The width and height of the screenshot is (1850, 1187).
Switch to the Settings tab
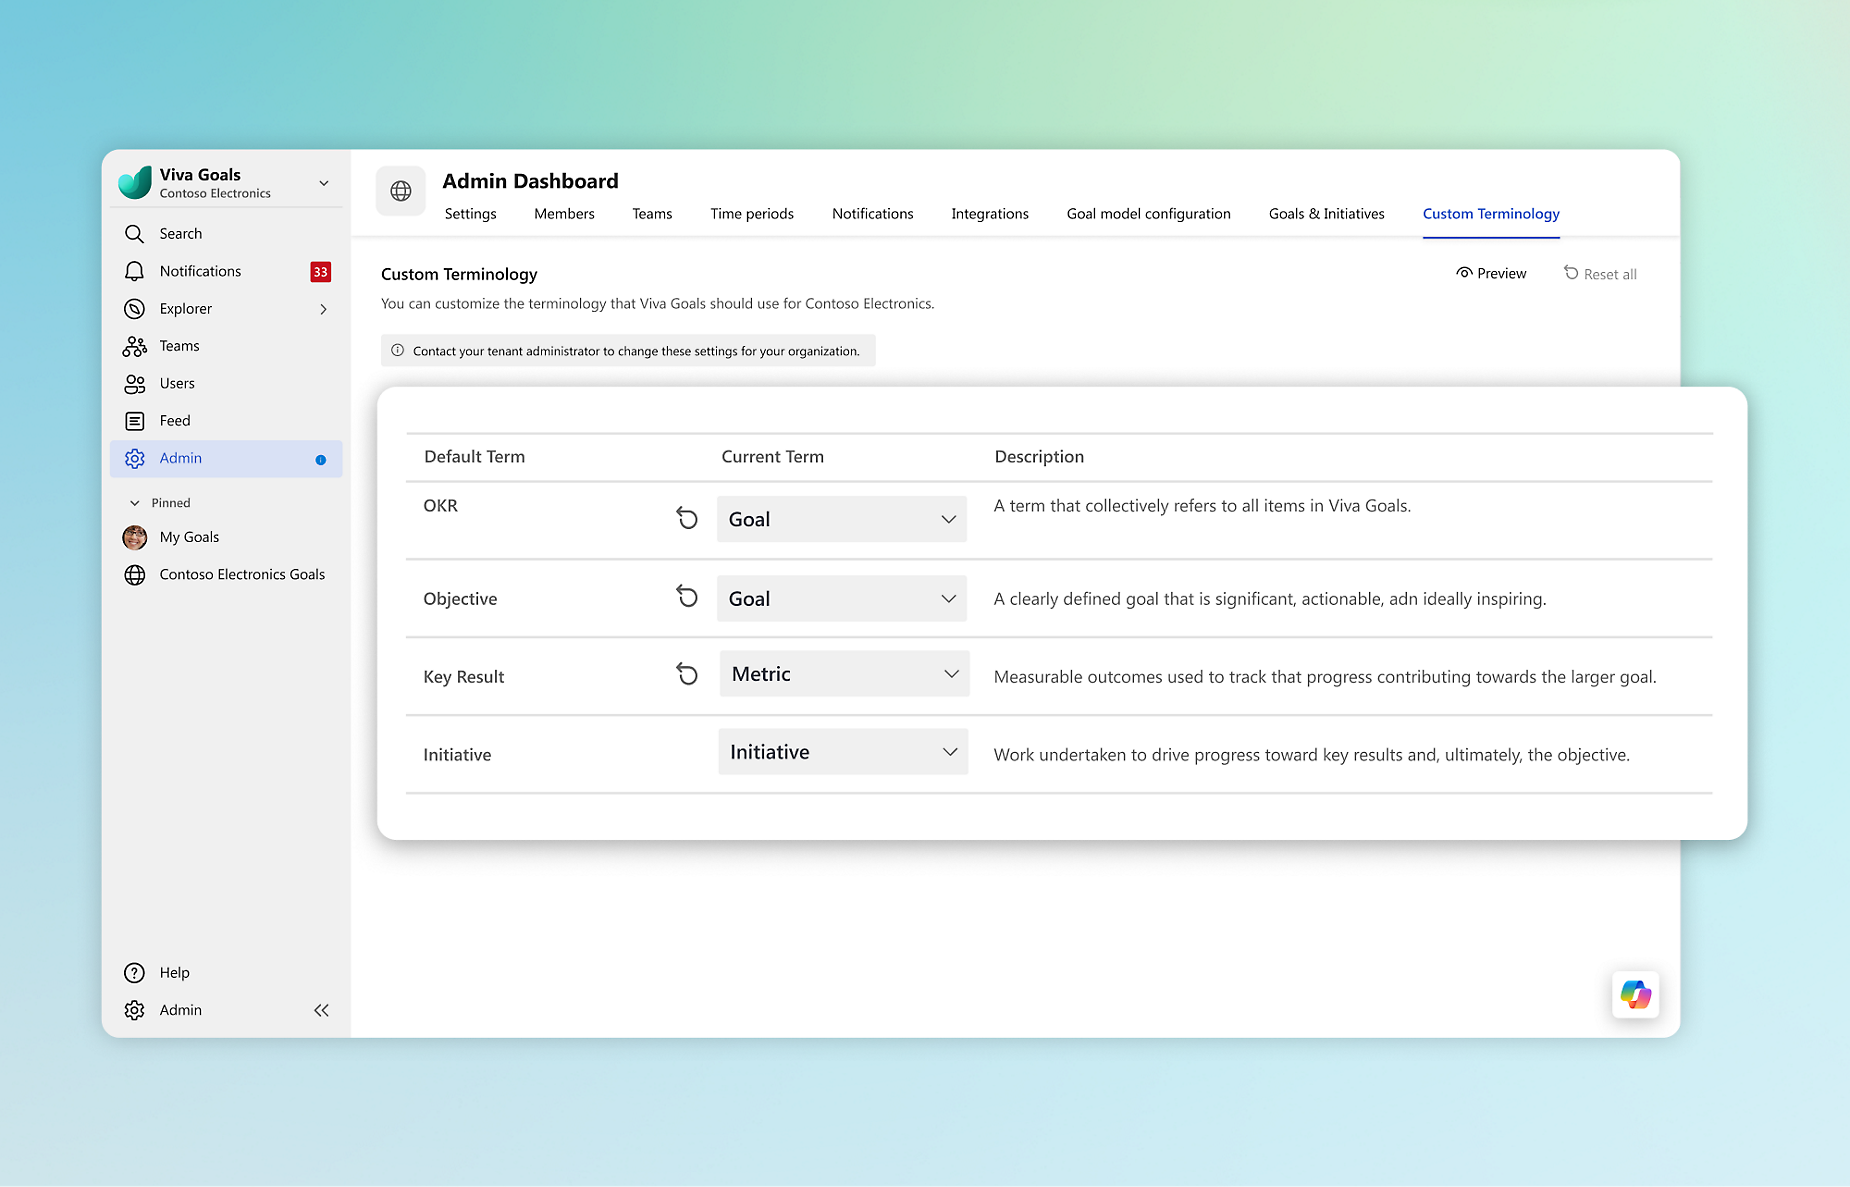(470, 214)
